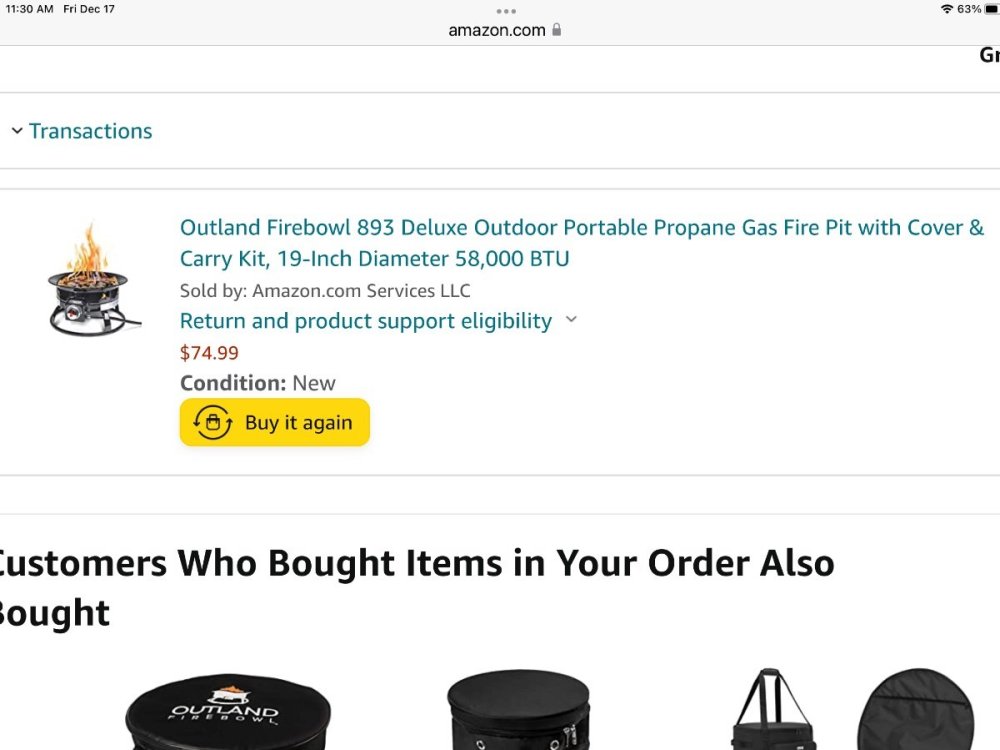Viewport: 1000px width, 750px height.
Task: Click Return and product support eligibility
Action: click(x=365, y=321)
